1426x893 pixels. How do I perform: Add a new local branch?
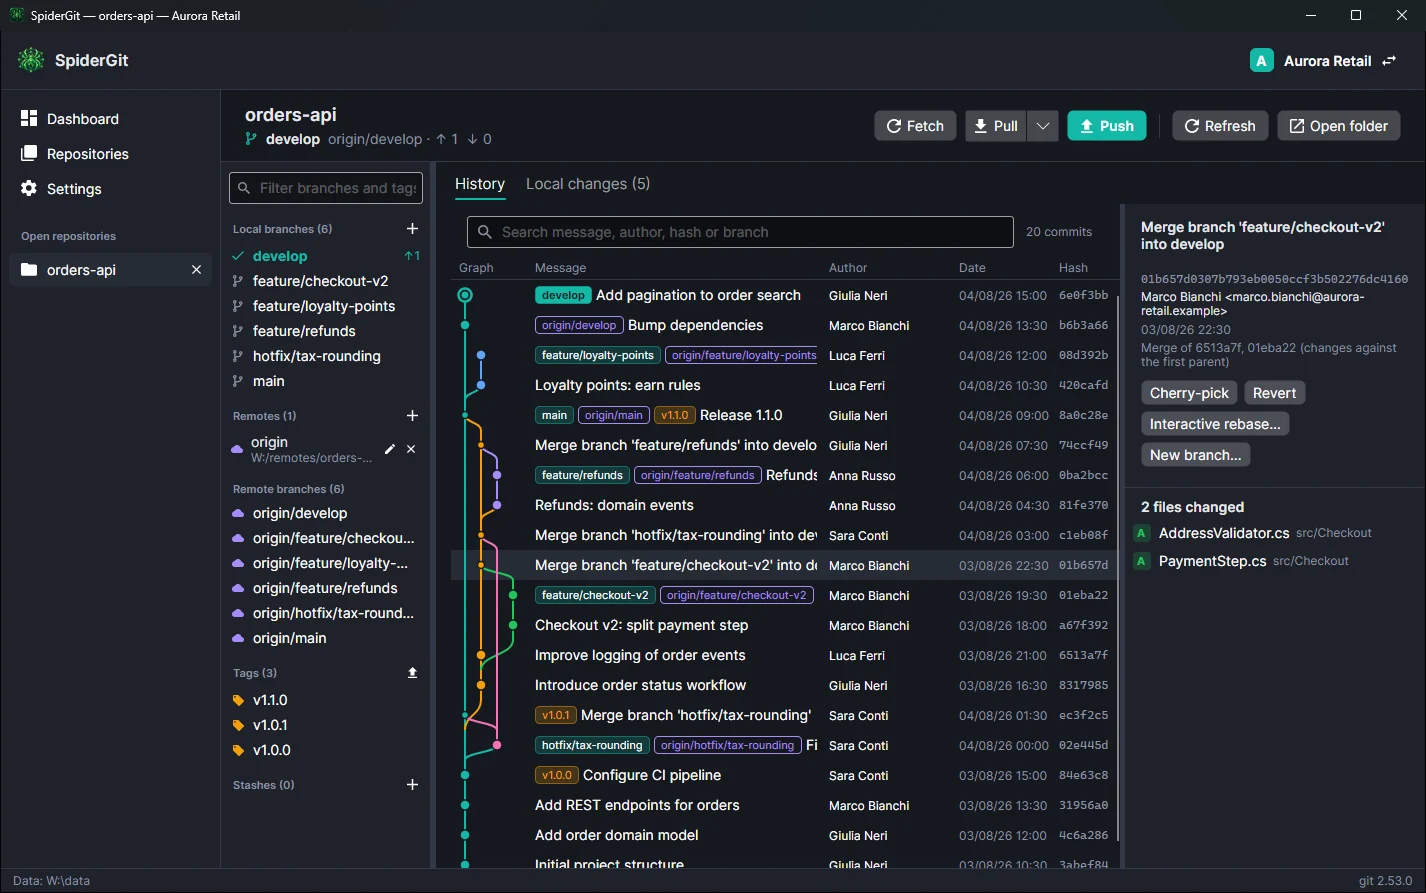pyautogui.click(x=412, y=229)
